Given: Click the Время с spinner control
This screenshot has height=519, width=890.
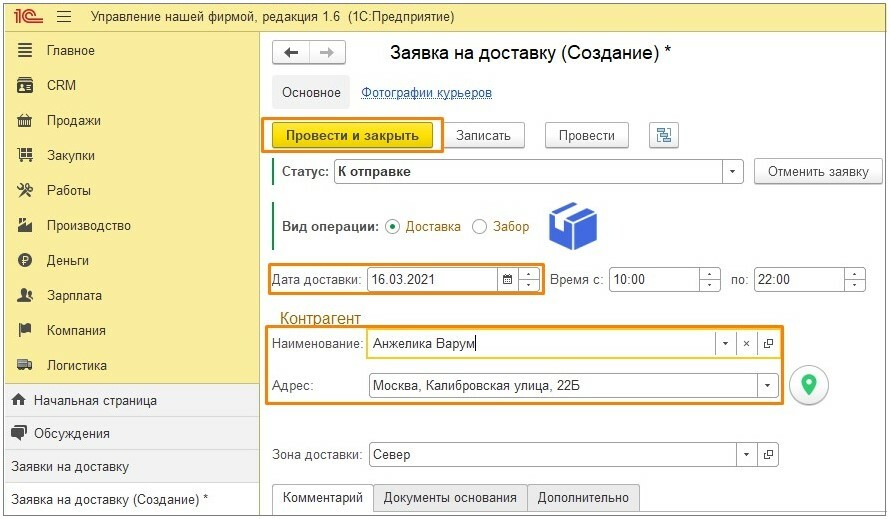Looking at the screenshot, I should click(x=710, y=279).
